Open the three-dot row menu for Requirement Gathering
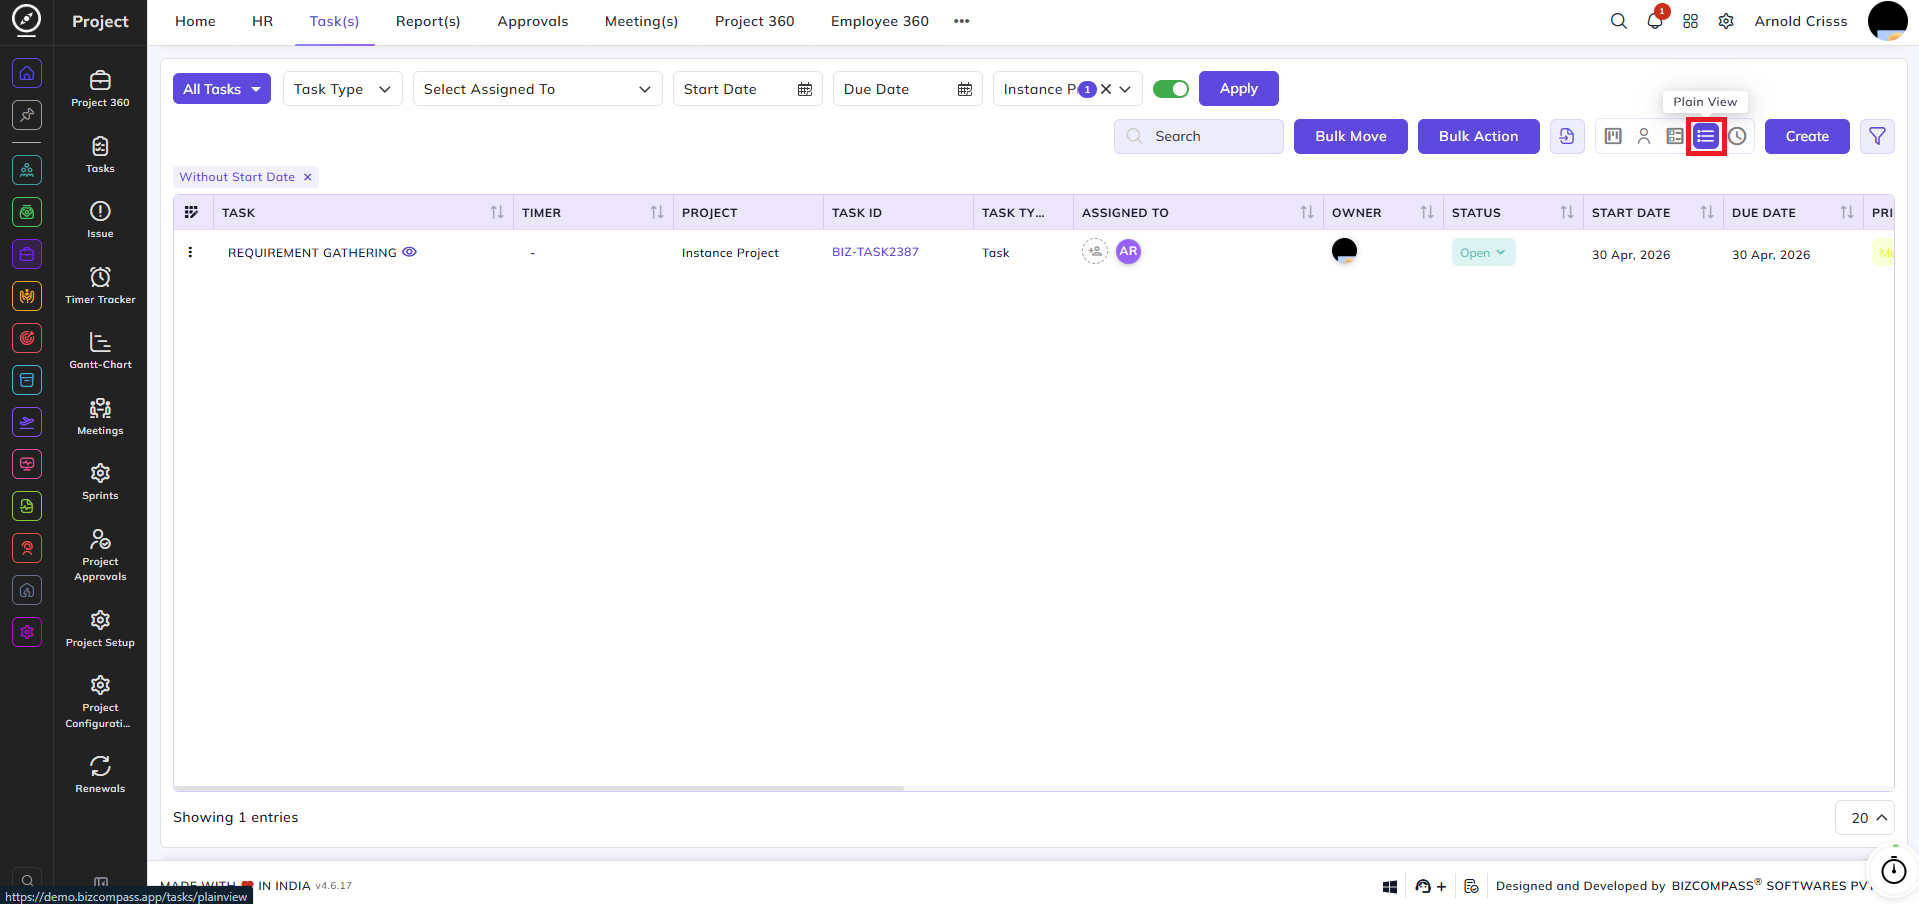 pyautogui.click(x=190, y=252)
